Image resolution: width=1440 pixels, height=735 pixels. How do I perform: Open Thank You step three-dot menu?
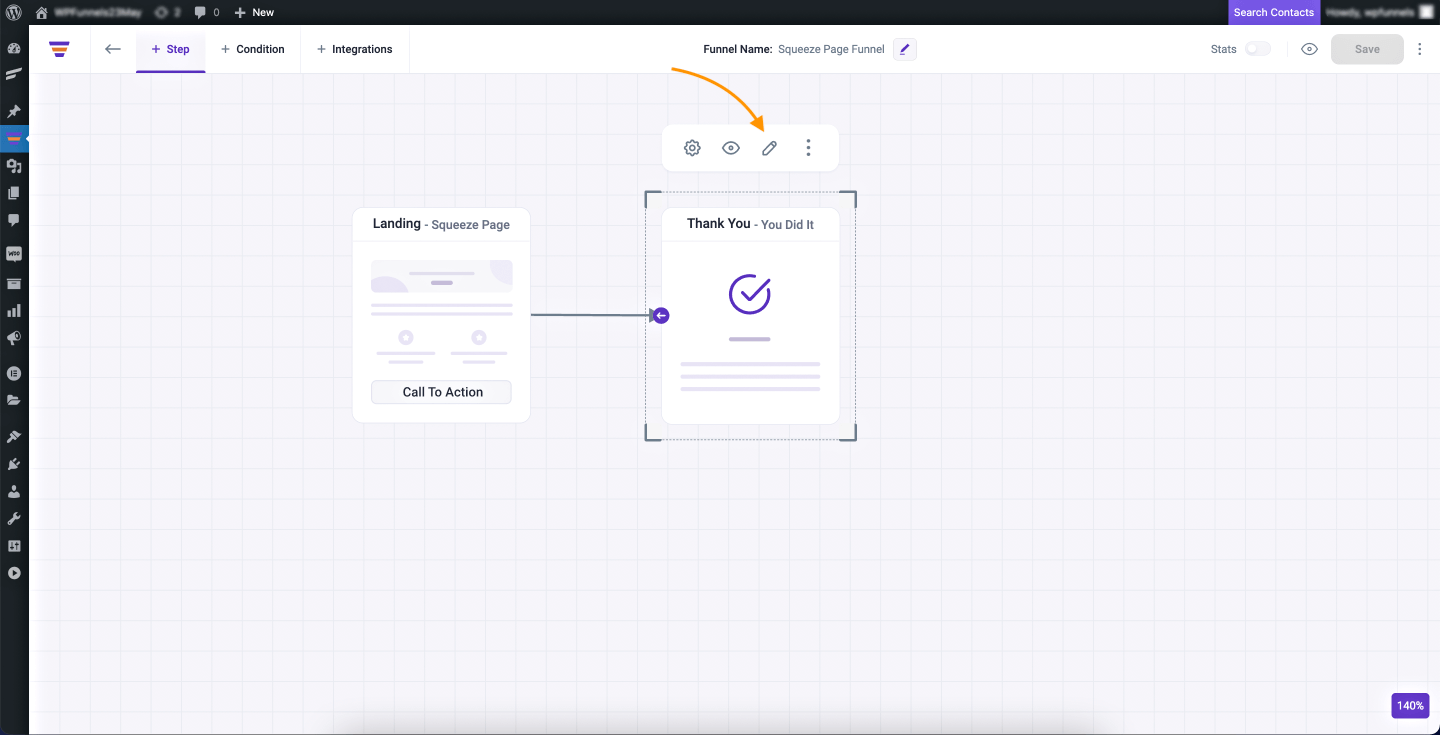[808, 148]
